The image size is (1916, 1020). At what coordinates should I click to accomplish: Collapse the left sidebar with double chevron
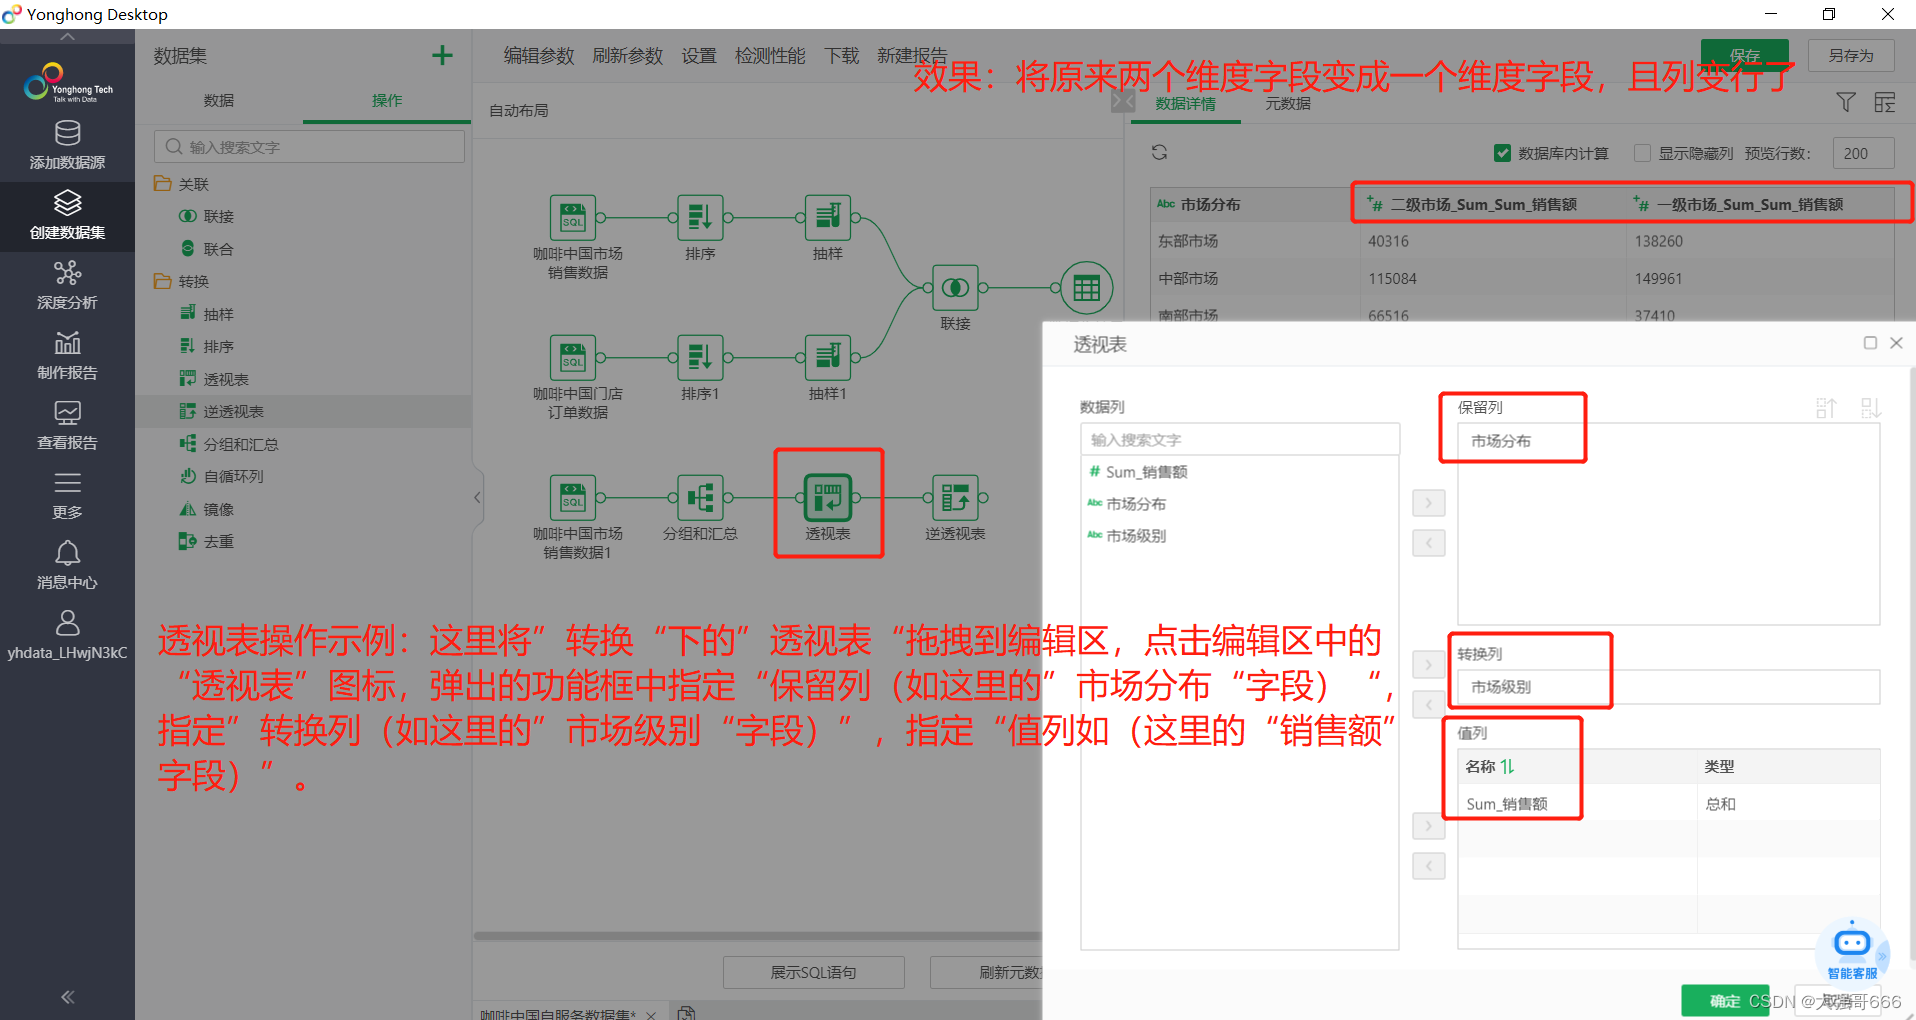click(67, 996)
